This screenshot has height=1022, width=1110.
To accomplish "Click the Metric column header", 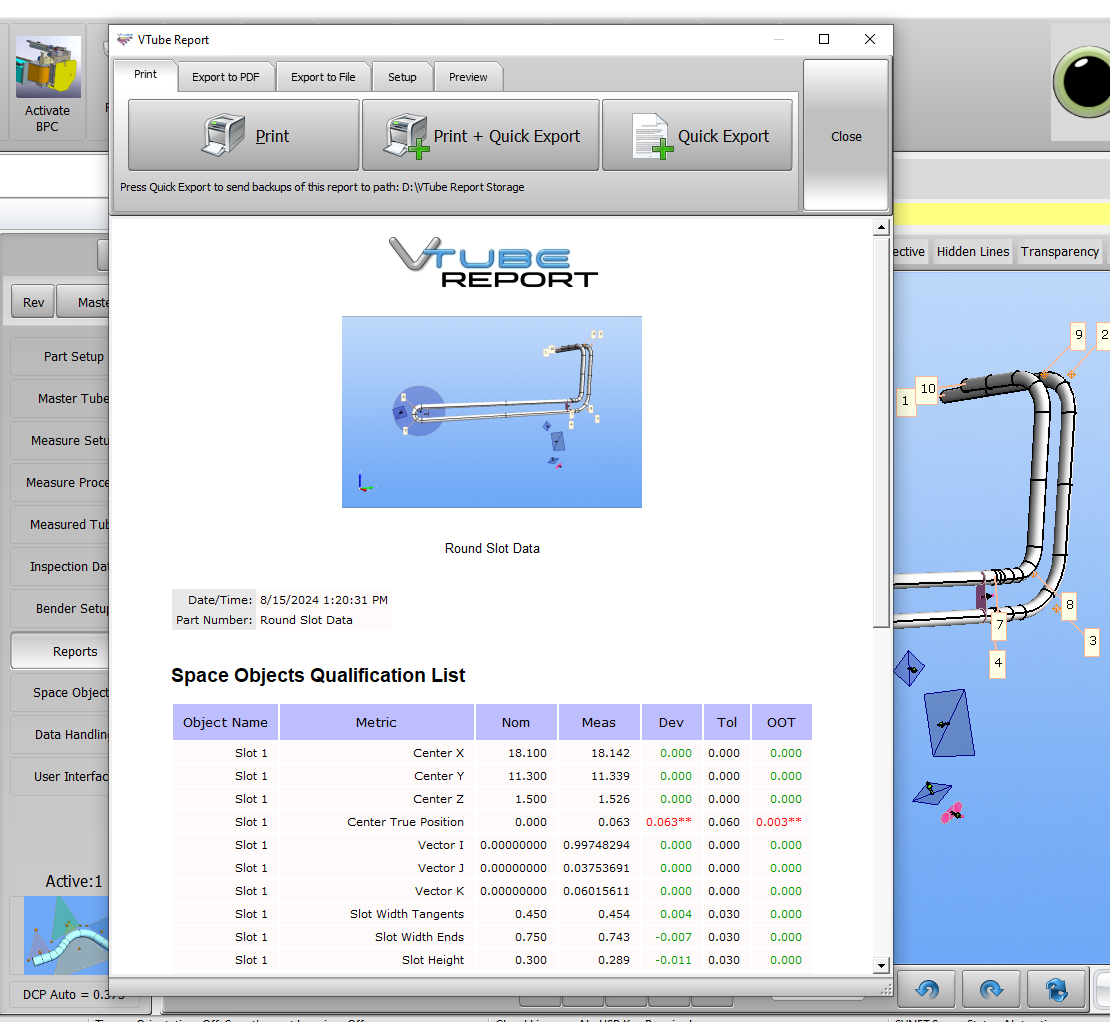I will [x=376, y=723].
